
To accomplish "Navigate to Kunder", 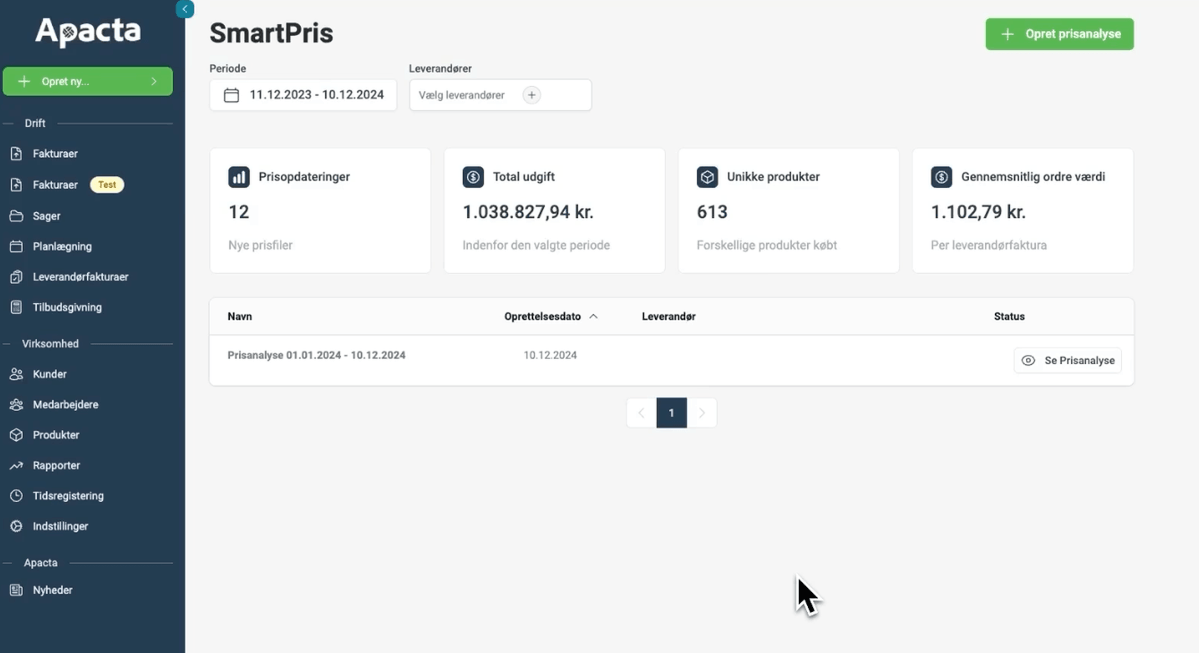I will coord(49,374).
